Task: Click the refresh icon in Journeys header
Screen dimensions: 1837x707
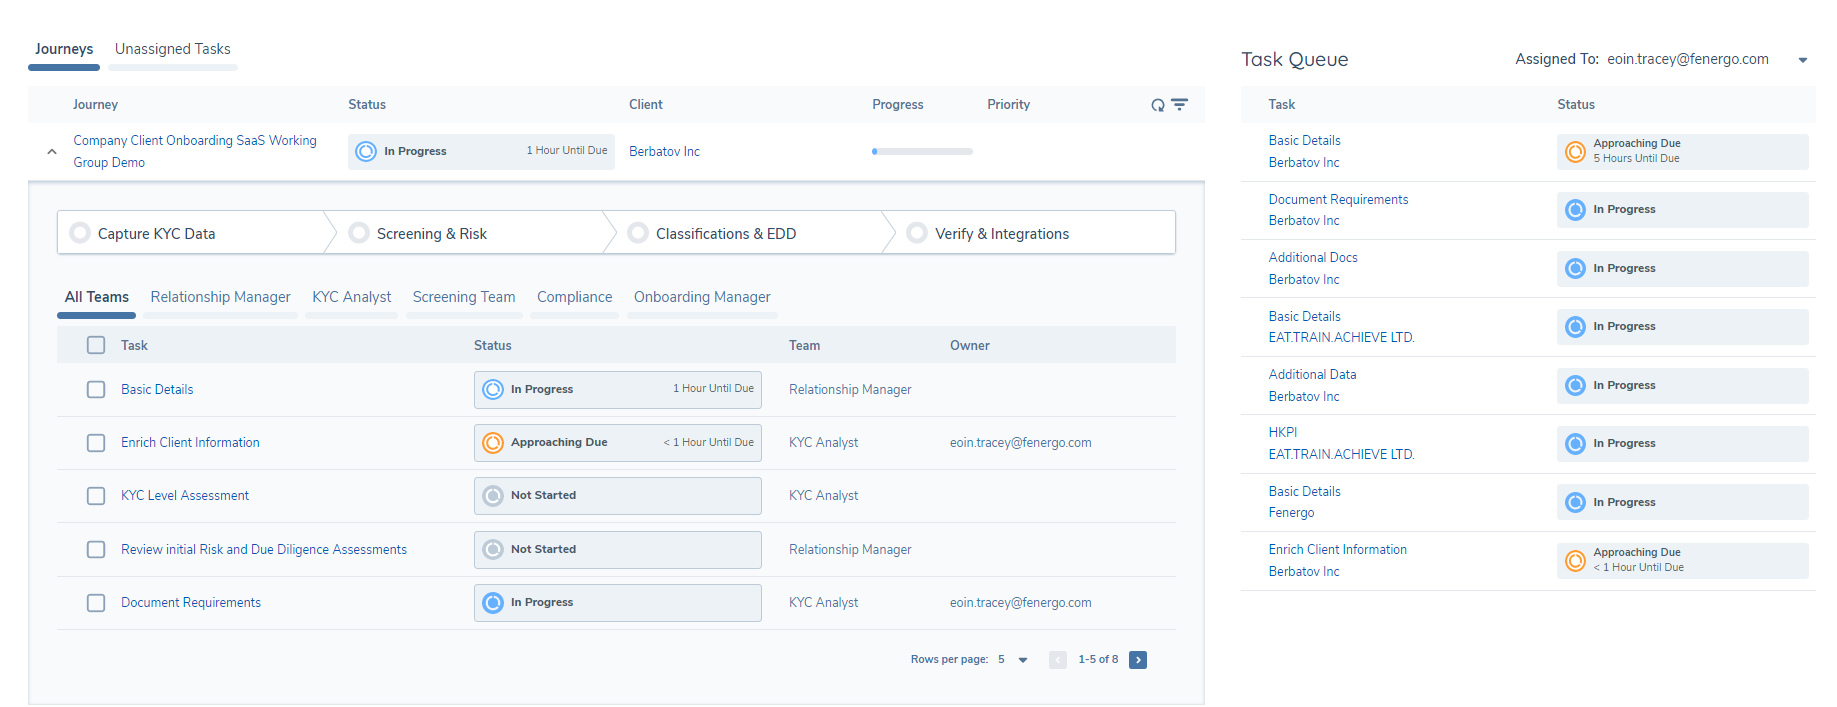Action: [1157, 105]
